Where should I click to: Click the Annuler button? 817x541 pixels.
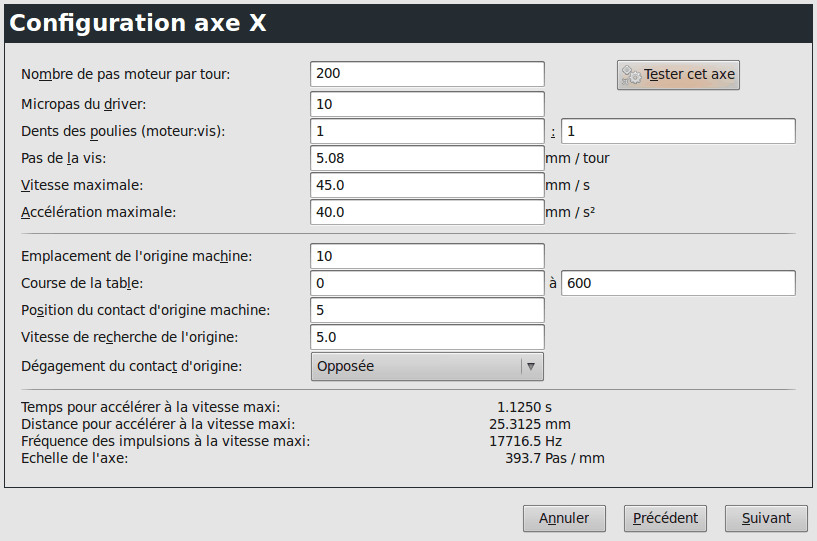[564, 519]
